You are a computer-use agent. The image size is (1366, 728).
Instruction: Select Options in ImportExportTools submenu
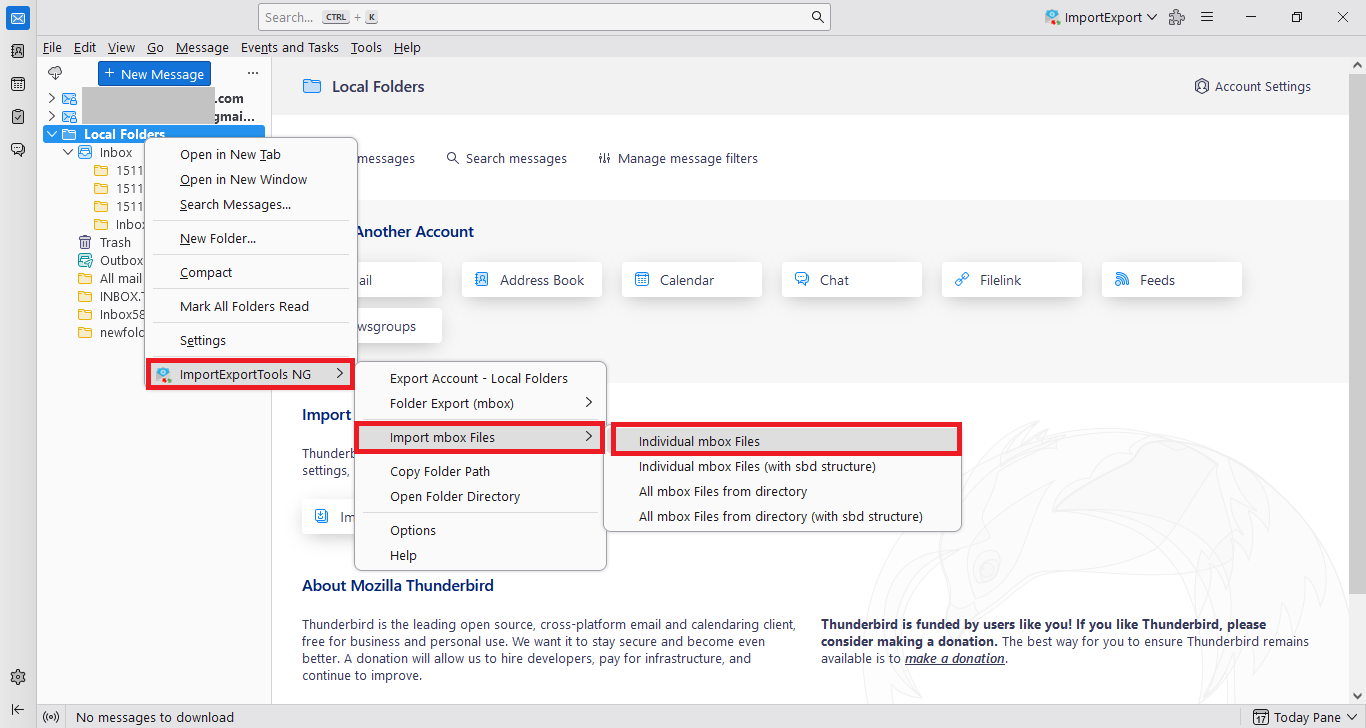(x=481, y=530)
